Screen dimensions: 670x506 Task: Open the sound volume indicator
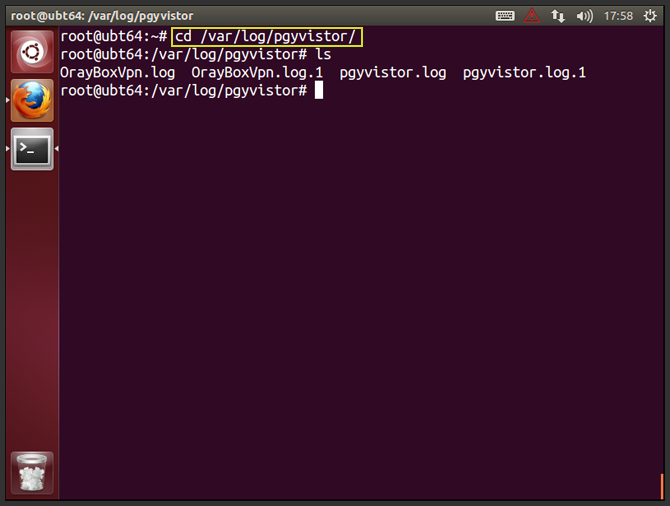584,16
